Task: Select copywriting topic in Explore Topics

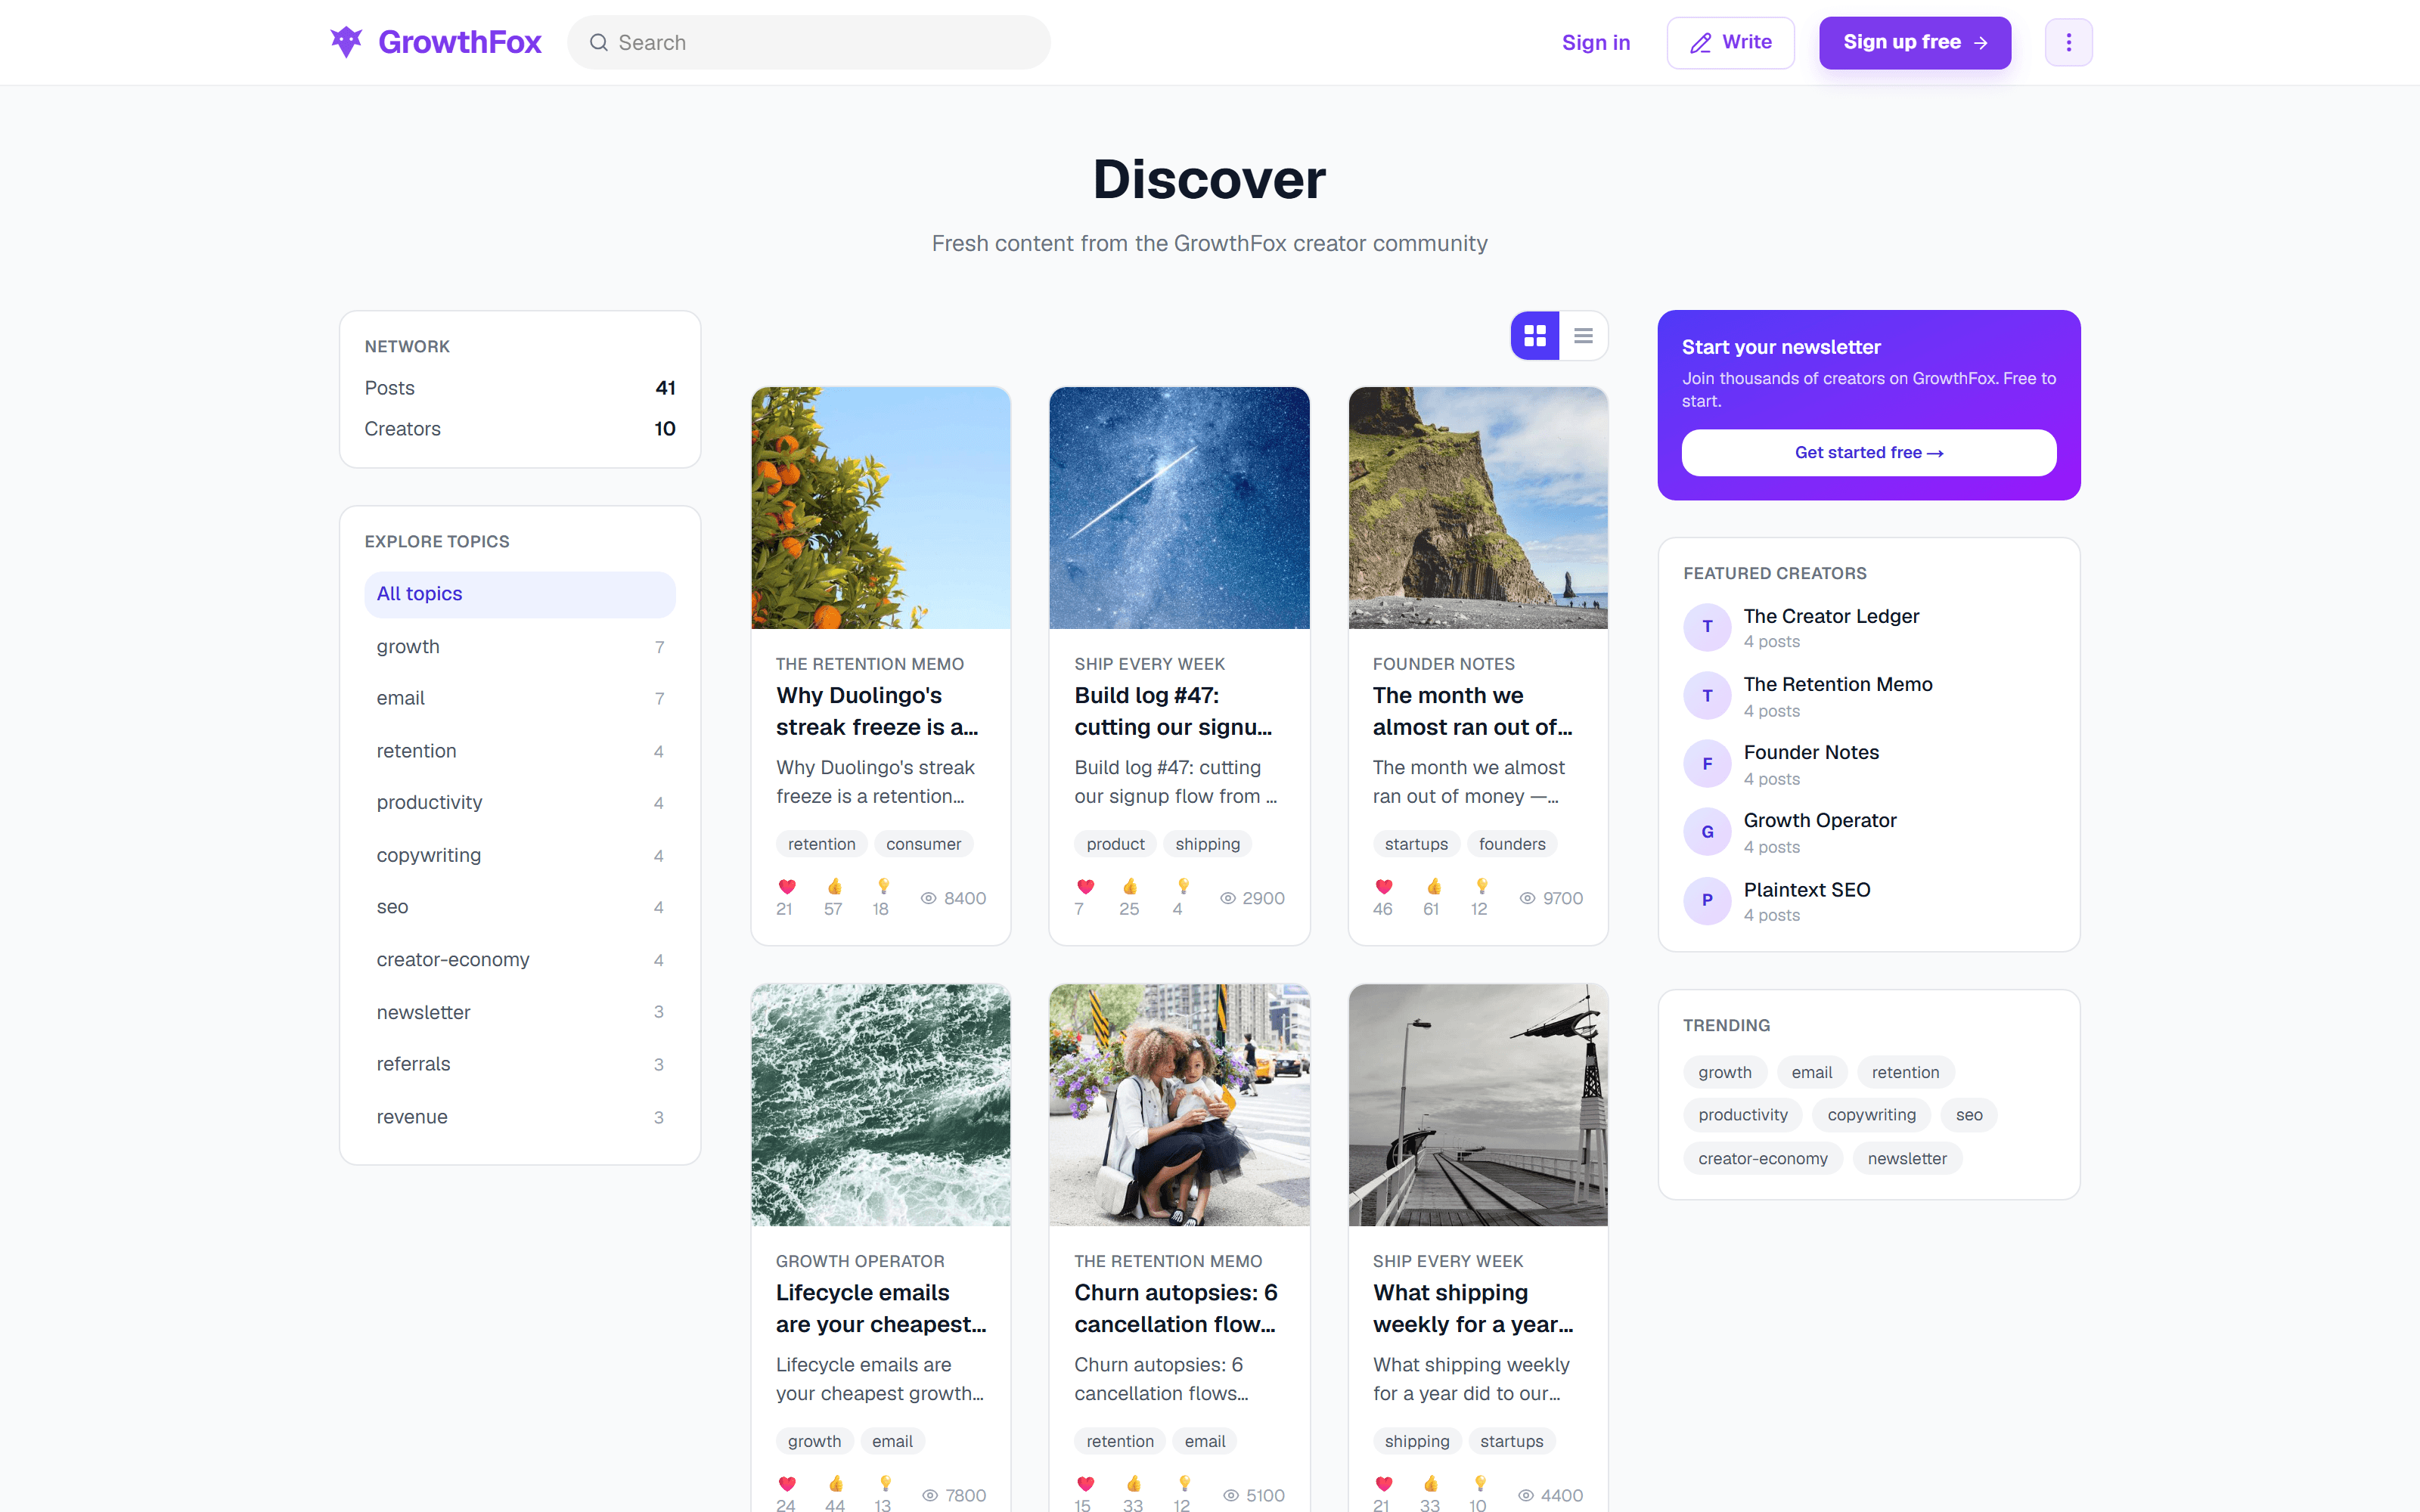Action: tap(520, 855)
